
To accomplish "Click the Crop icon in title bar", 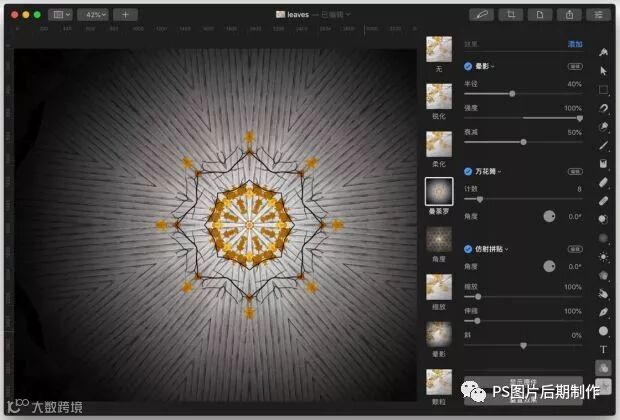I will pos(511,15).
